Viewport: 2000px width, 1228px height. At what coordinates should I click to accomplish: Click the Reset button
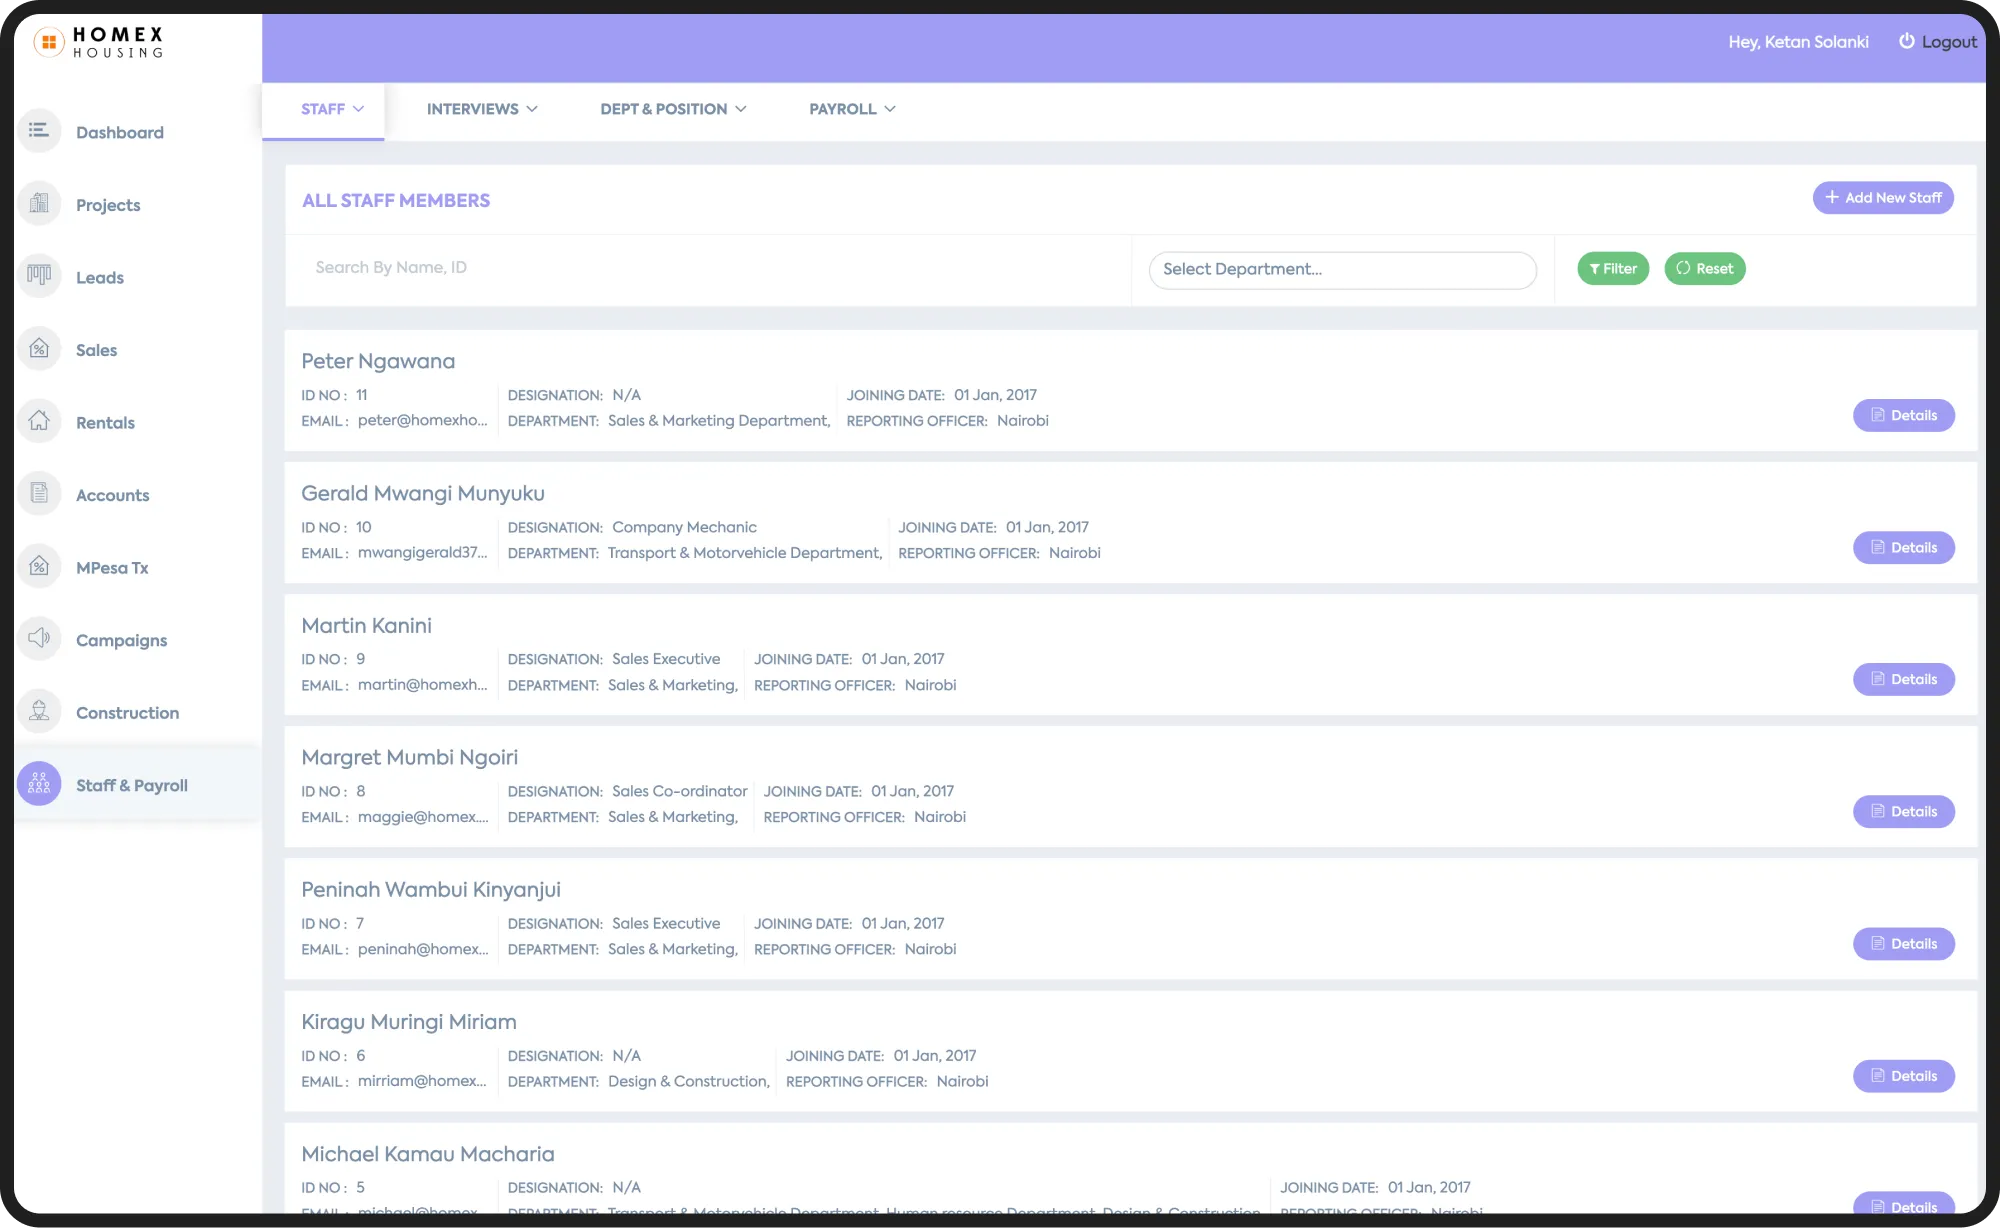tap(1705, 268)
